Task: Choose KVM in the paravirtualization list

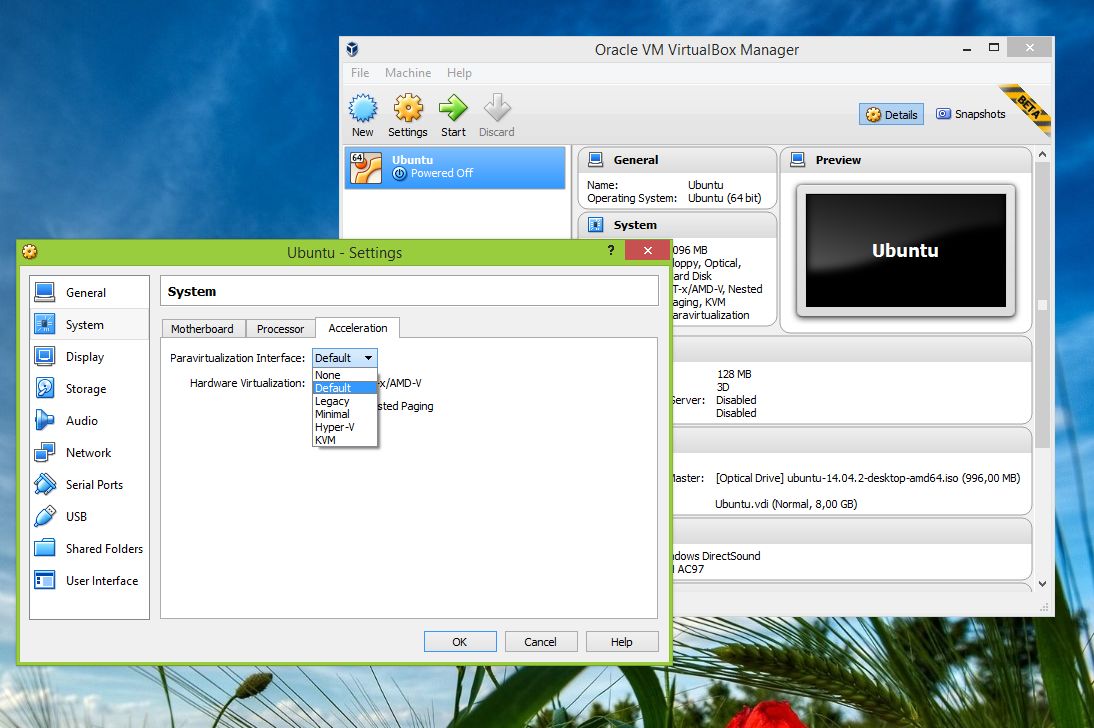Action: click(x=345, y=440)
